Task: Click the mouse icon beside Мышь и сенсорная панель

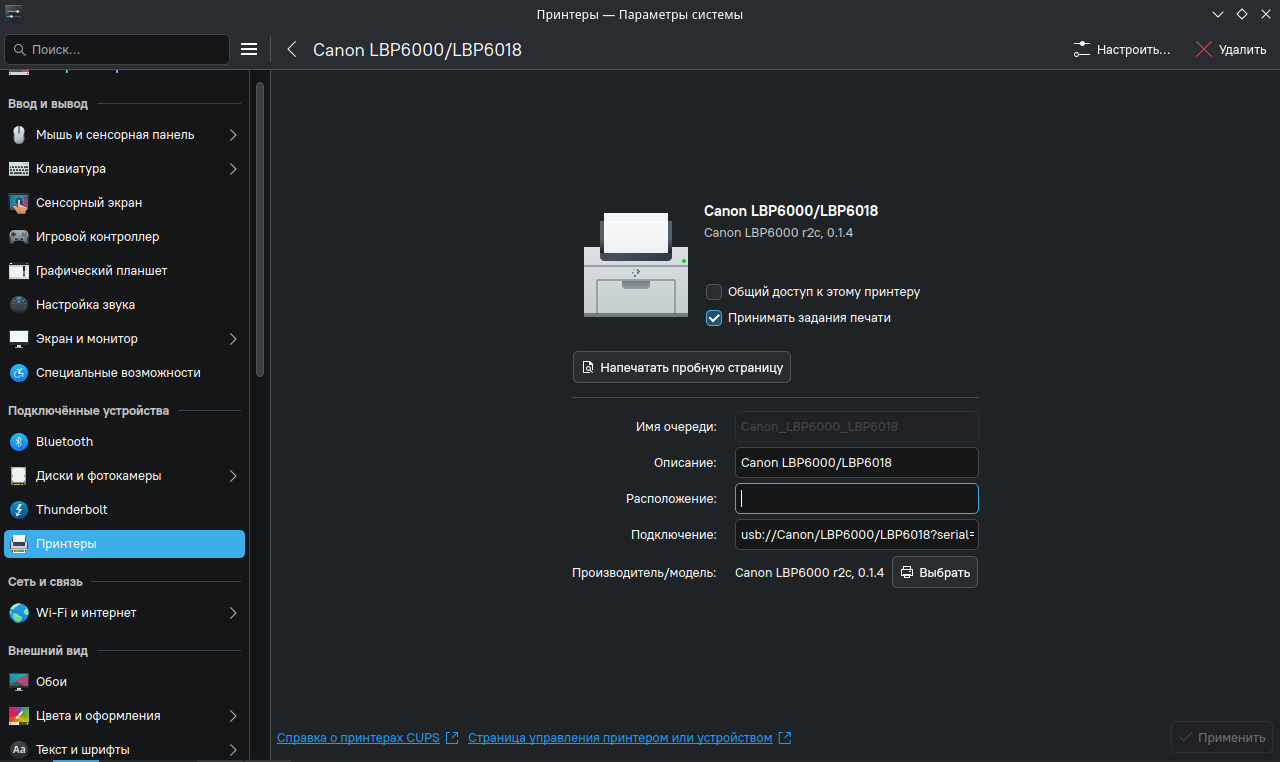Action: click(18, 135)
